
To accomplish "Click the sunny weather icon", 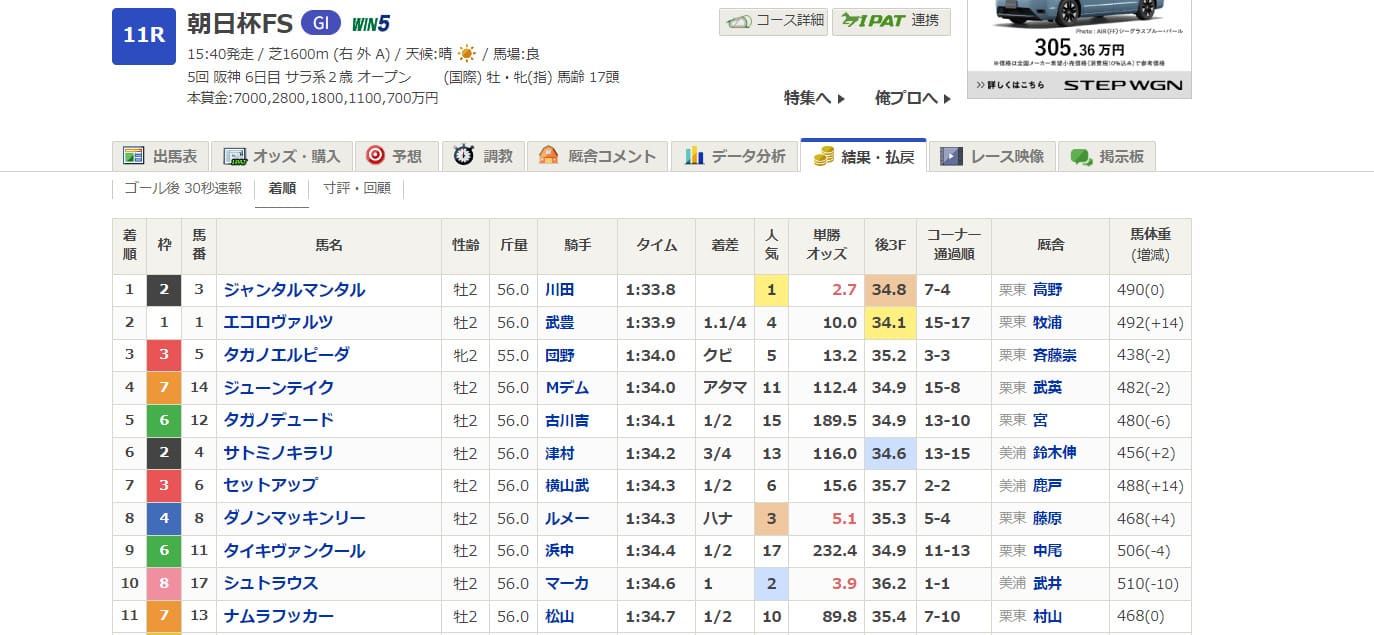I will [466, 54].
